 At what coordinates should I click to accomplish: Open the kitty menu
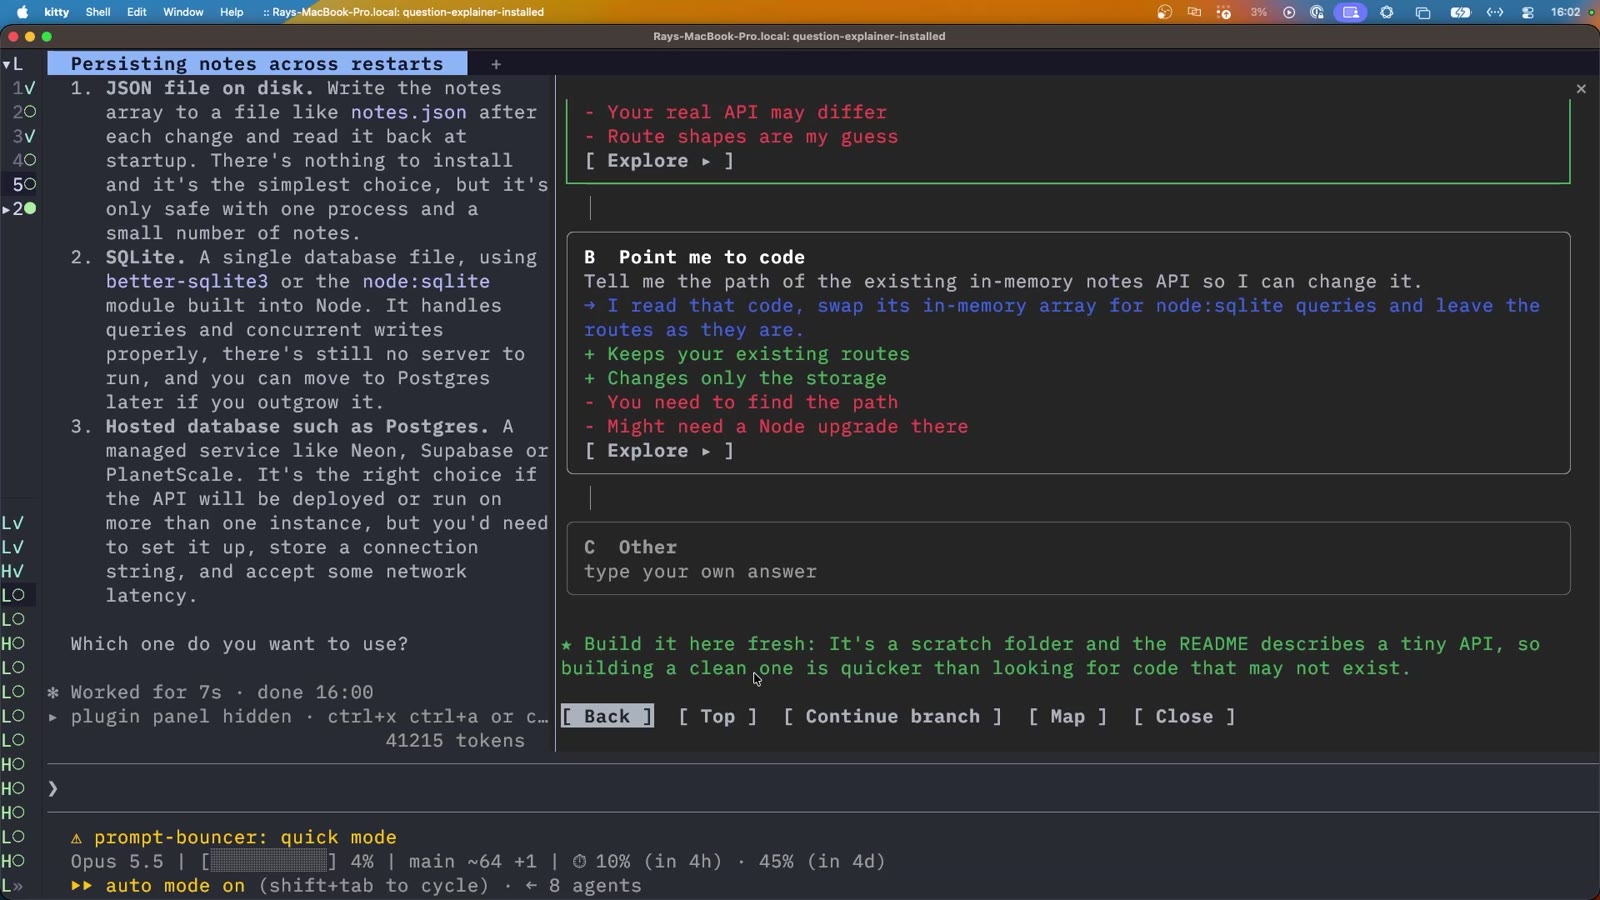point(57,12)
